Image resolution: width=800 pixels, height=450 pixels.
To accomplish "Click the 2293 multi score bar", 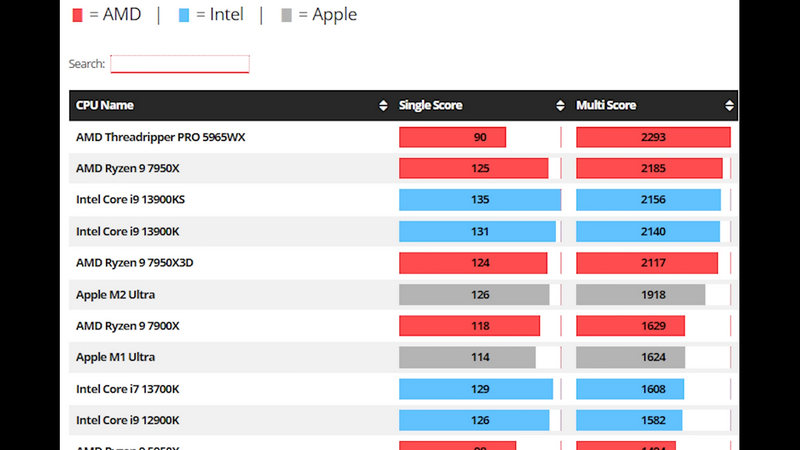I will tap(653, 137).
